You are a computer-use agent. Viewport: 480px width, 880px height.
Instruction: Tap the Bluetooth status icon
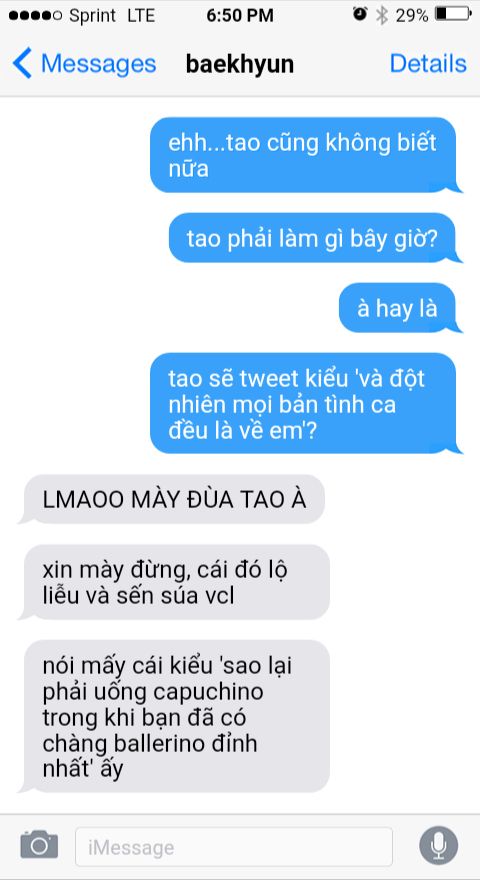tap(382, 15)
